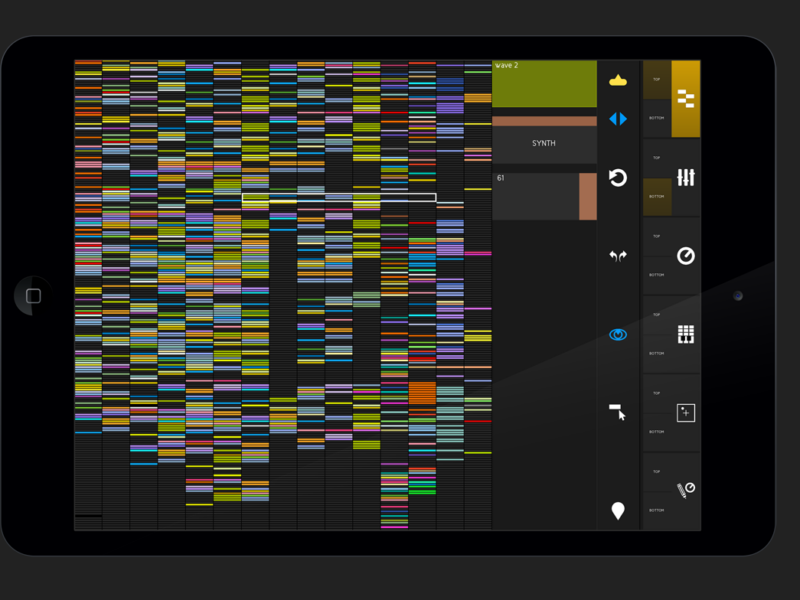This screenshot has height=600, width=800.
Task: Set TOP for the mixer faders panel
Action: [657, 158]
